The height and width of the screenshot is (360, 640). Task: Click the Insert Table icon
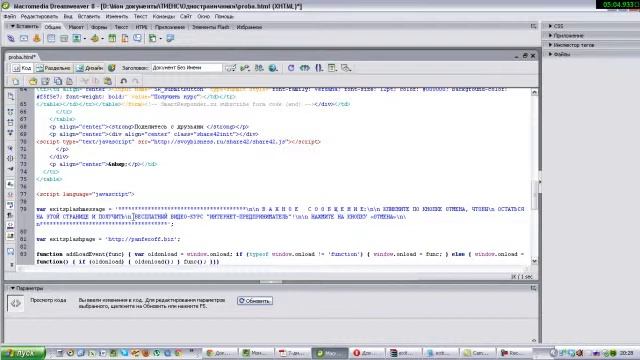(51, 38)
